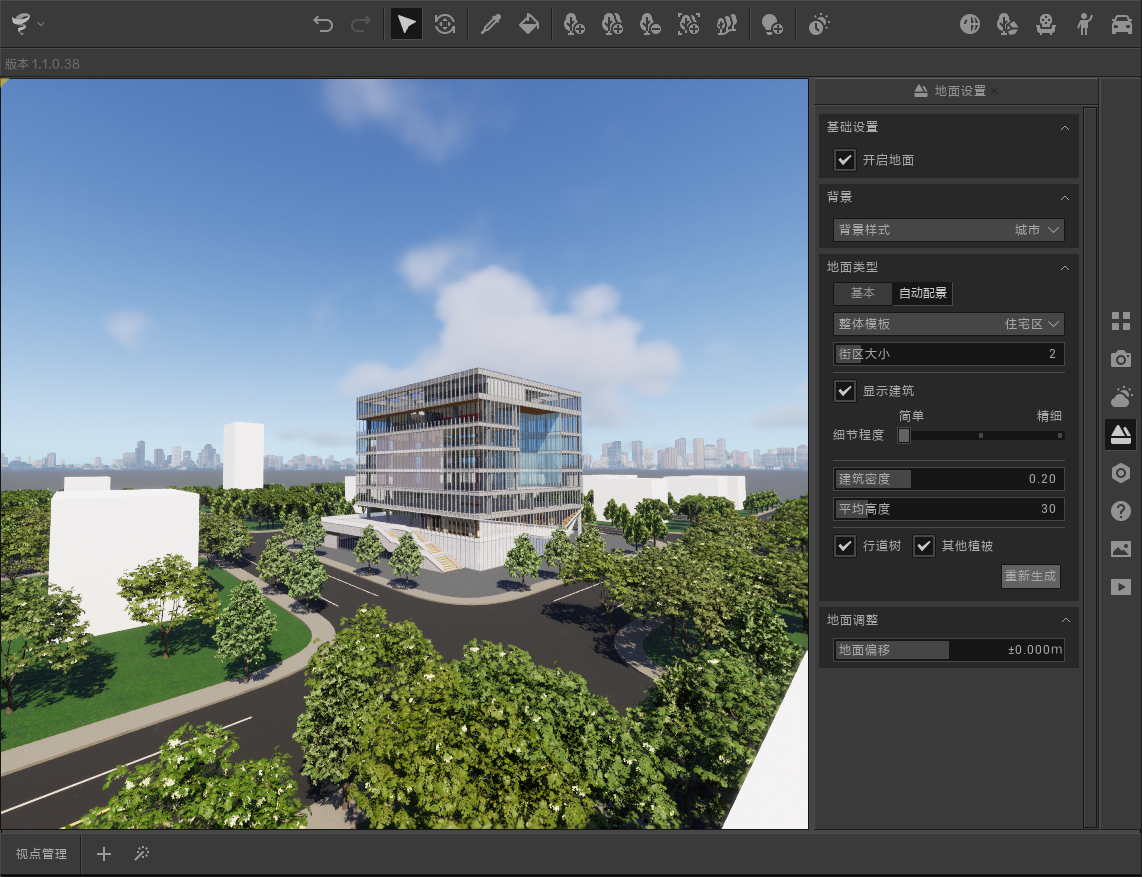This screenshot has width=1142, height=877.
Task: Choose the add single tree tool
Action: [x=574, y=23]
